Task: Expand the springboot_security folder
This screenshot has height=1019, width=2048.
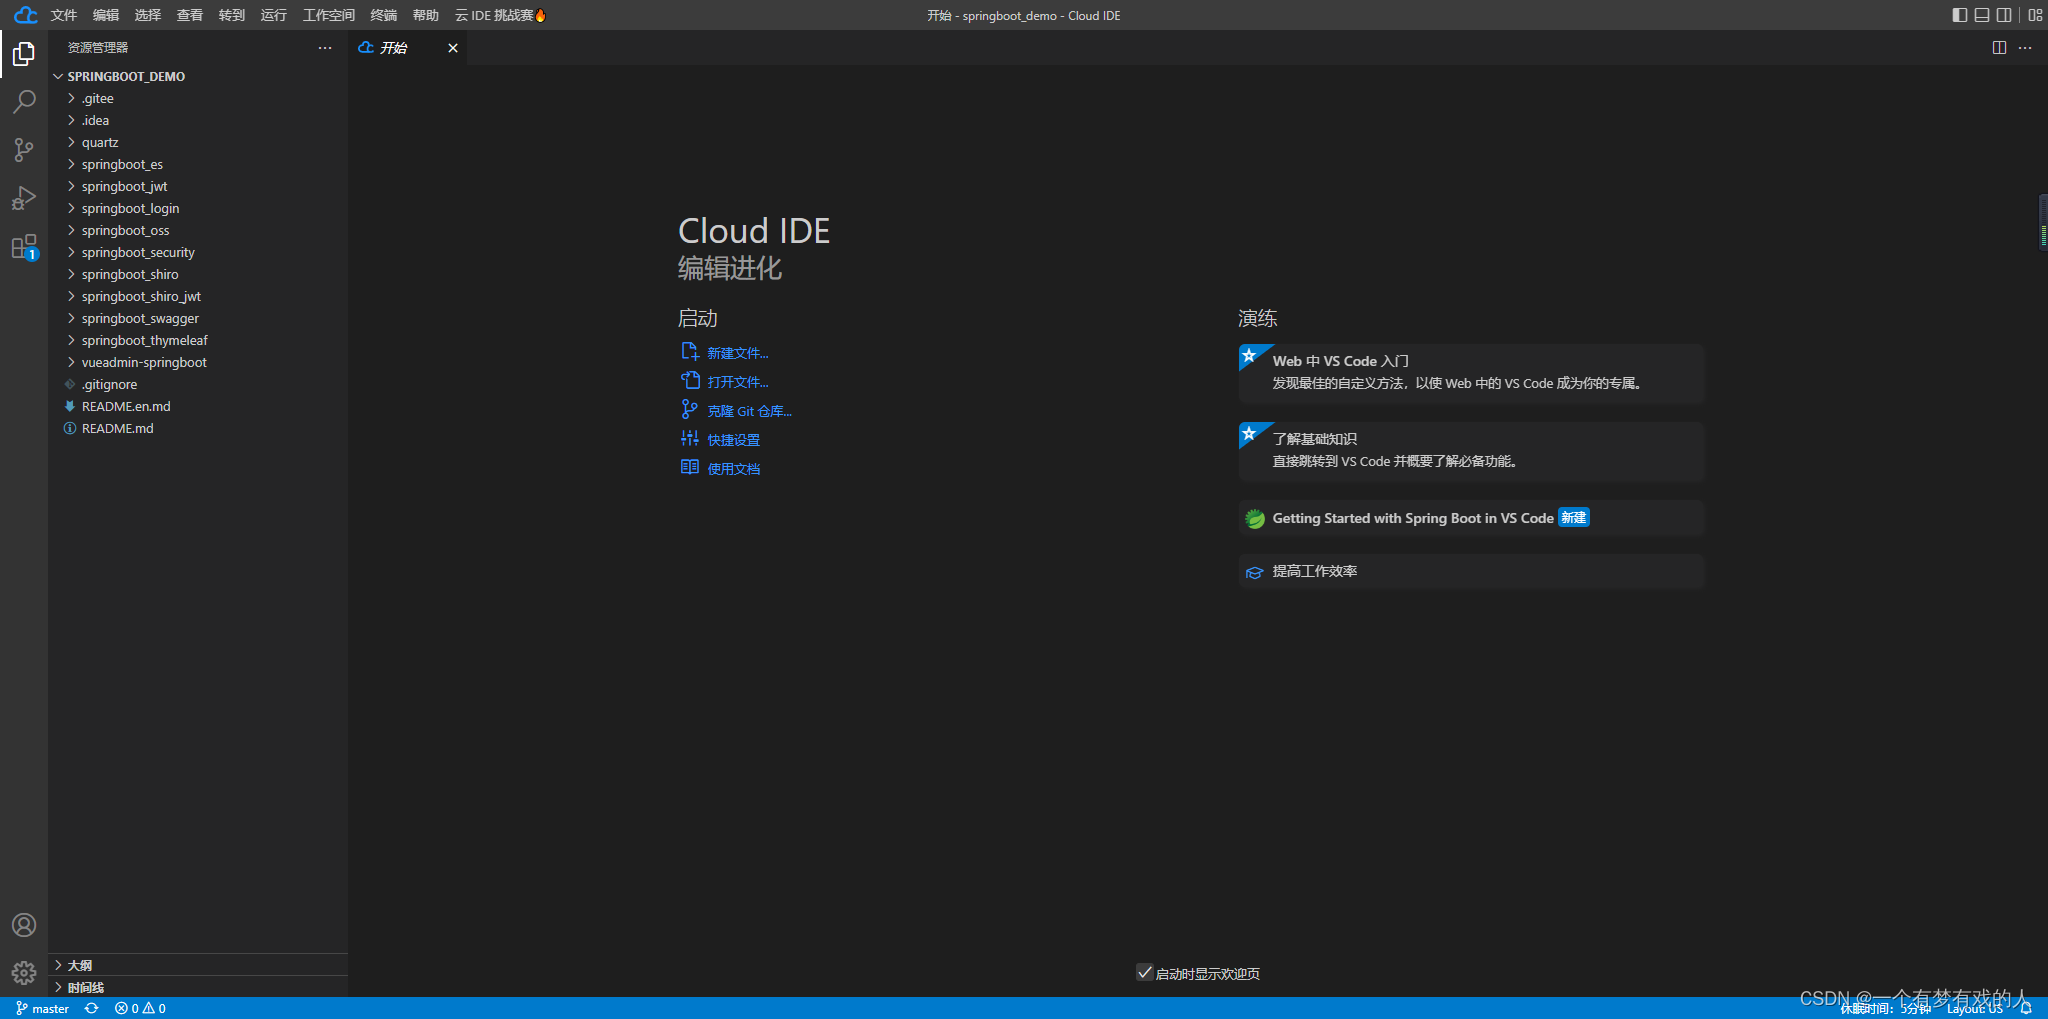Action: point(199,252)
